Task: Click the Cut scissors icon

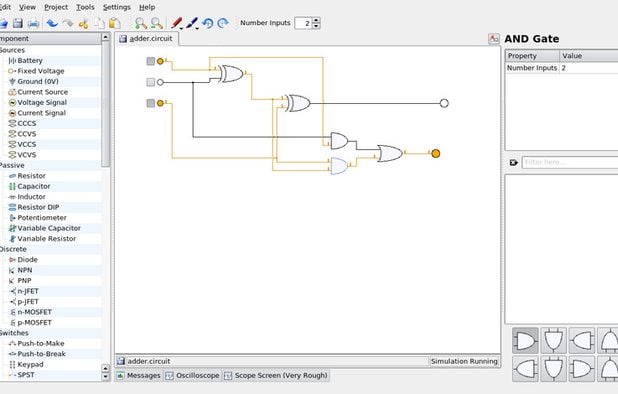Action: tap(83, 24)
